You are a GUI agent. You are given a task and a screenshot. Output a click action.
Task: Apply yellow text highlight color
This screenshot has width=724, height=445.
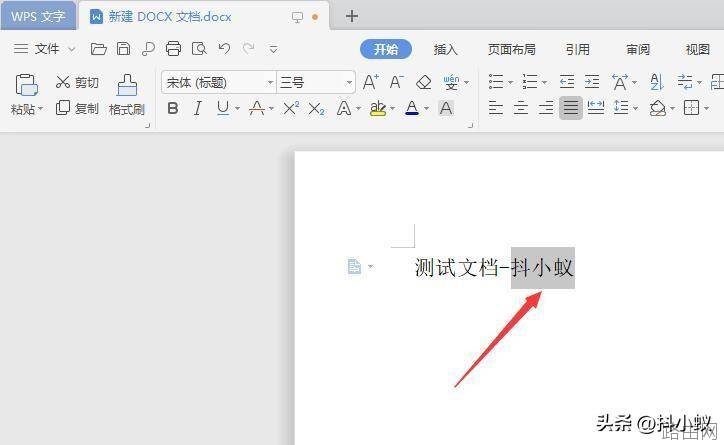[378, 108]
